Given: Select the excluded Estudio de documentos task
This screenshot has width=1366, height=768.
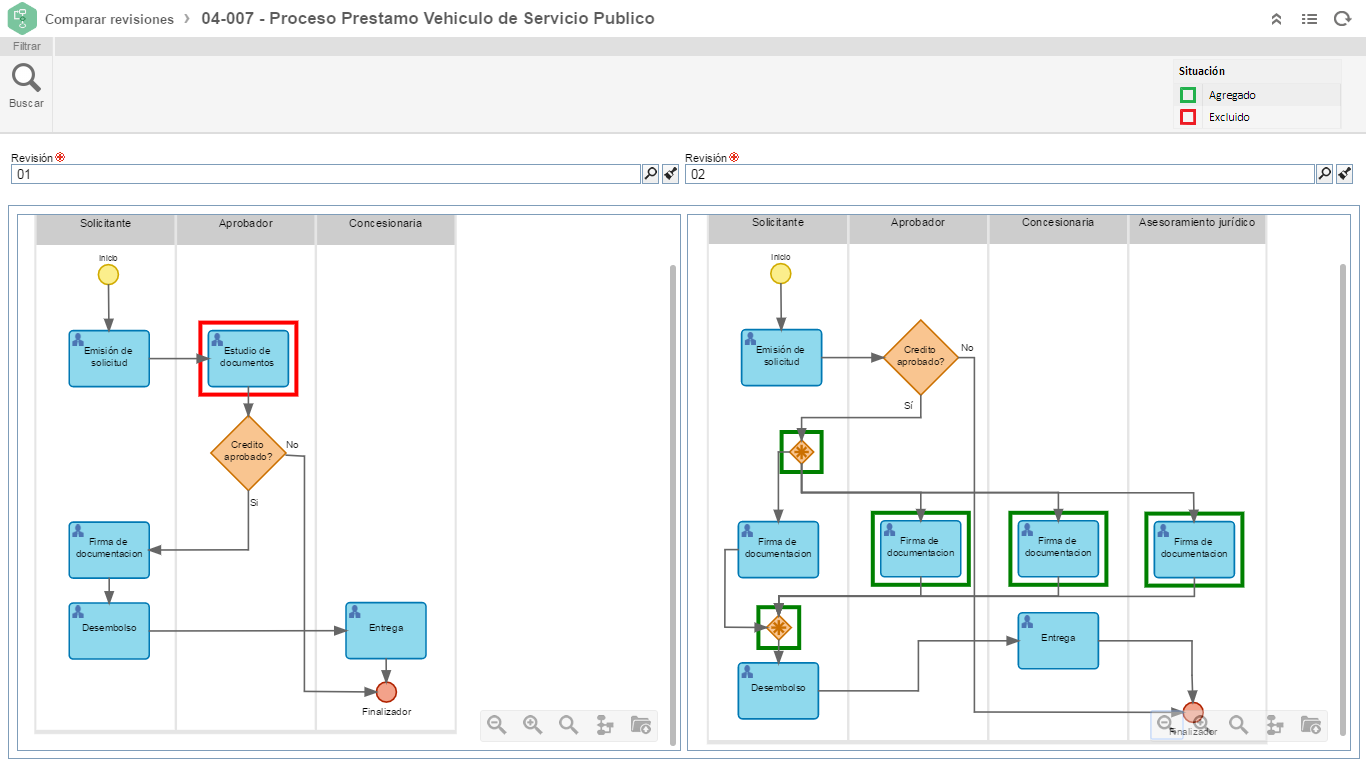Looking at the screenshot, I should coord(247,358).
